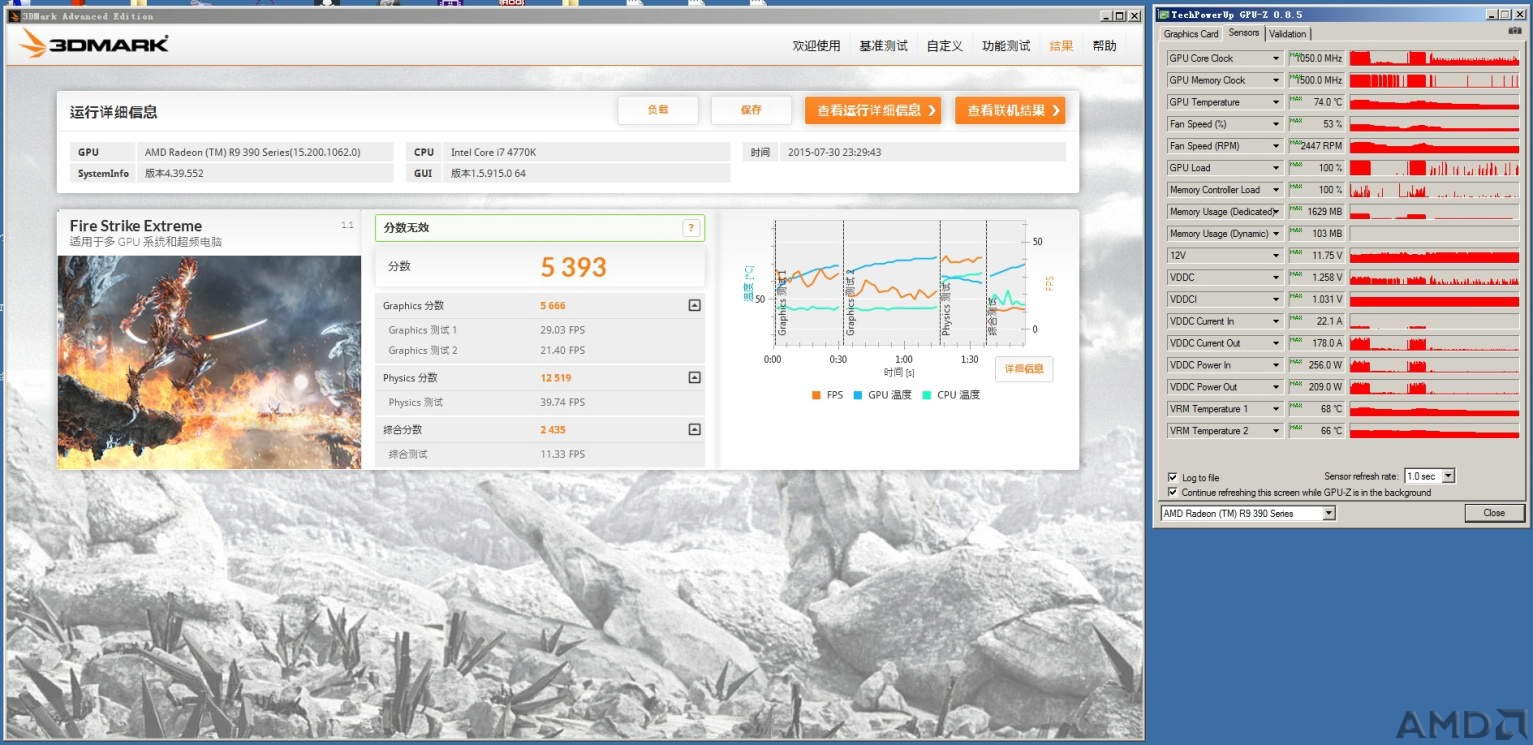Toggle the Log to file checkbox
The width and height of the screenshot is (1533, 745).
pyautogui.click(x=1172, y=478)
